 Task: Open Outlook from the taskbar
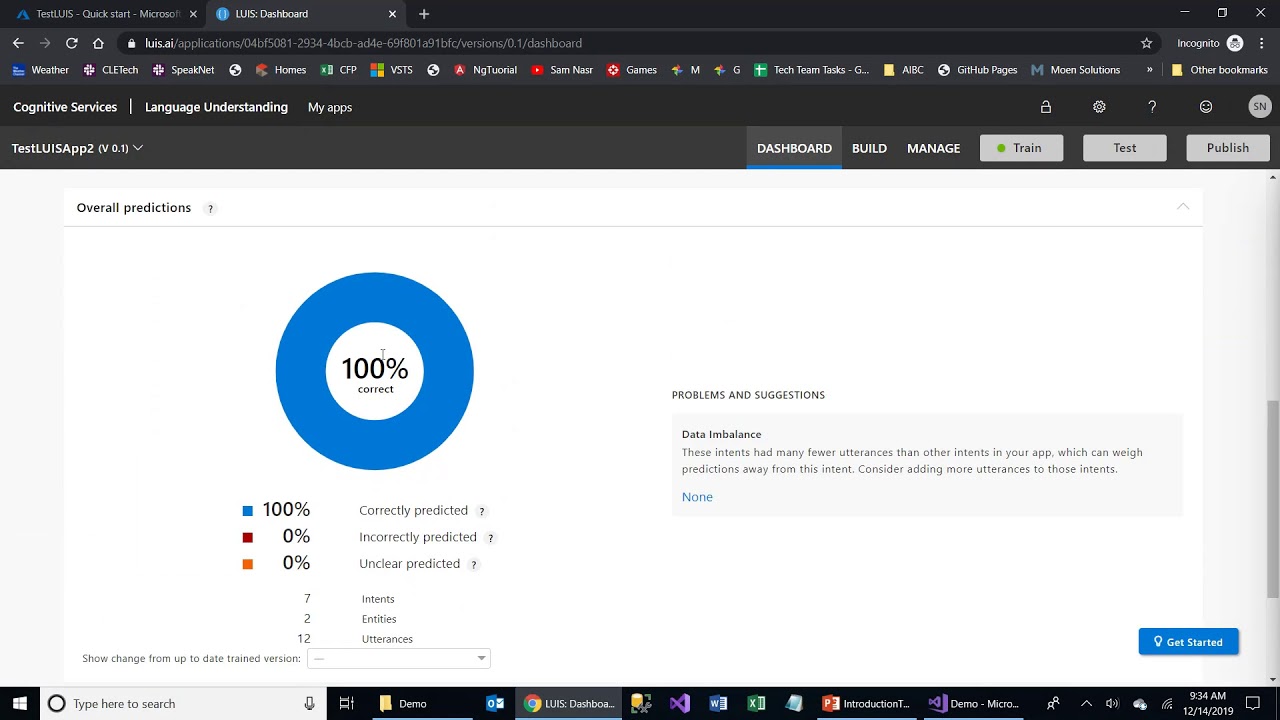coord(495,703)
